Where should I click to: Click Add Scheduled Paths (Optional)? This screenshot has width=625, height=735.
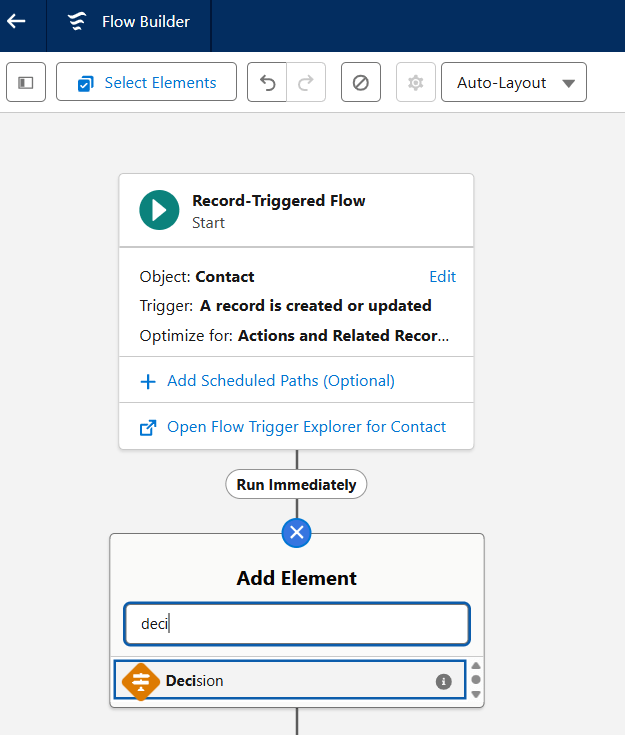click(280, 381)
